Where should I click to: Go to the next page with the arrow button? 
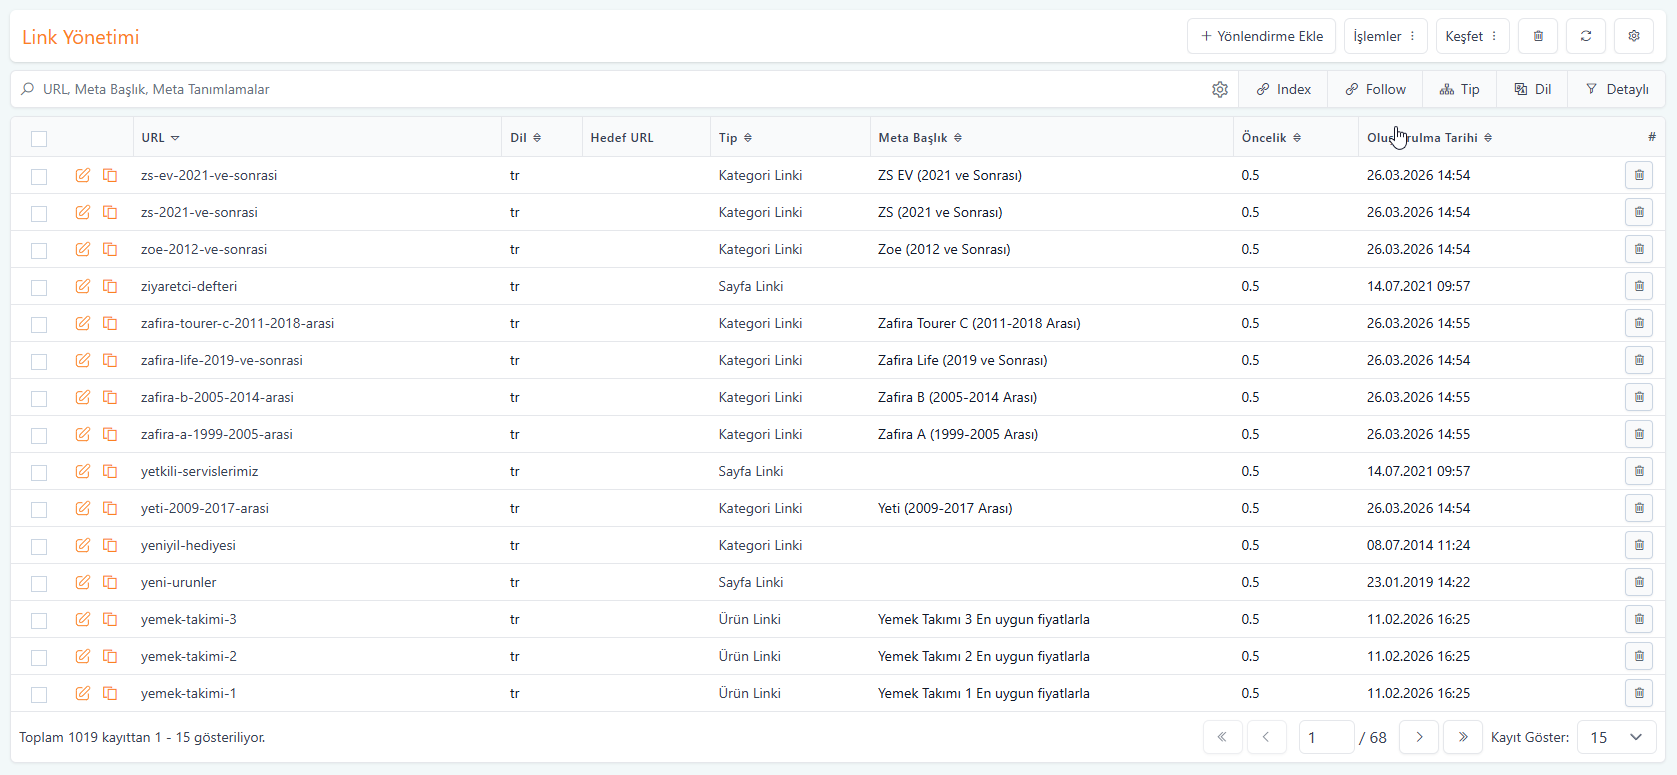pyautogui.click(x=1418, y=737)
